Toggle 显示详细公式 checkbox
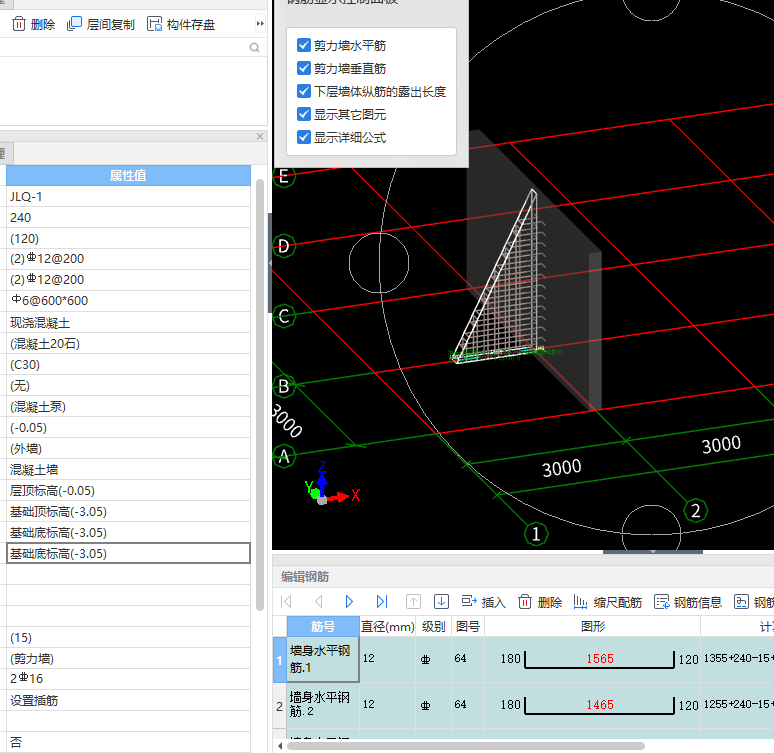774x753 pixels. [x=304, y=137]
